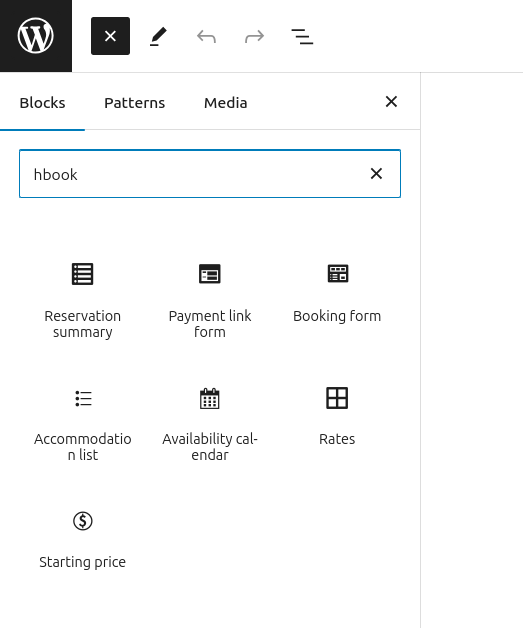Click the Booking form label text
Screen dimensions: 523x628
tap(337, 316)
